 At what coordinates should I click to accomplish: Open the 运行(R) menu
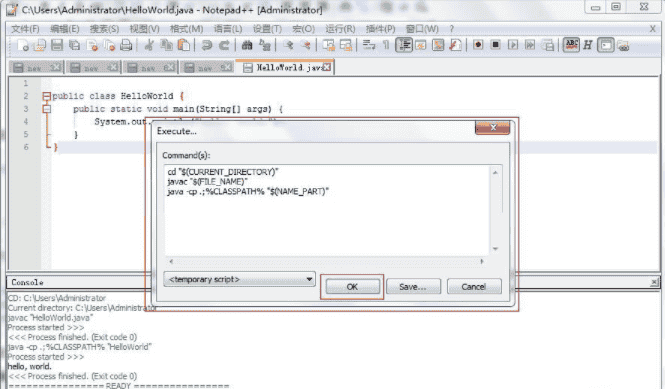pyautogui.click(x=340, y=29)
